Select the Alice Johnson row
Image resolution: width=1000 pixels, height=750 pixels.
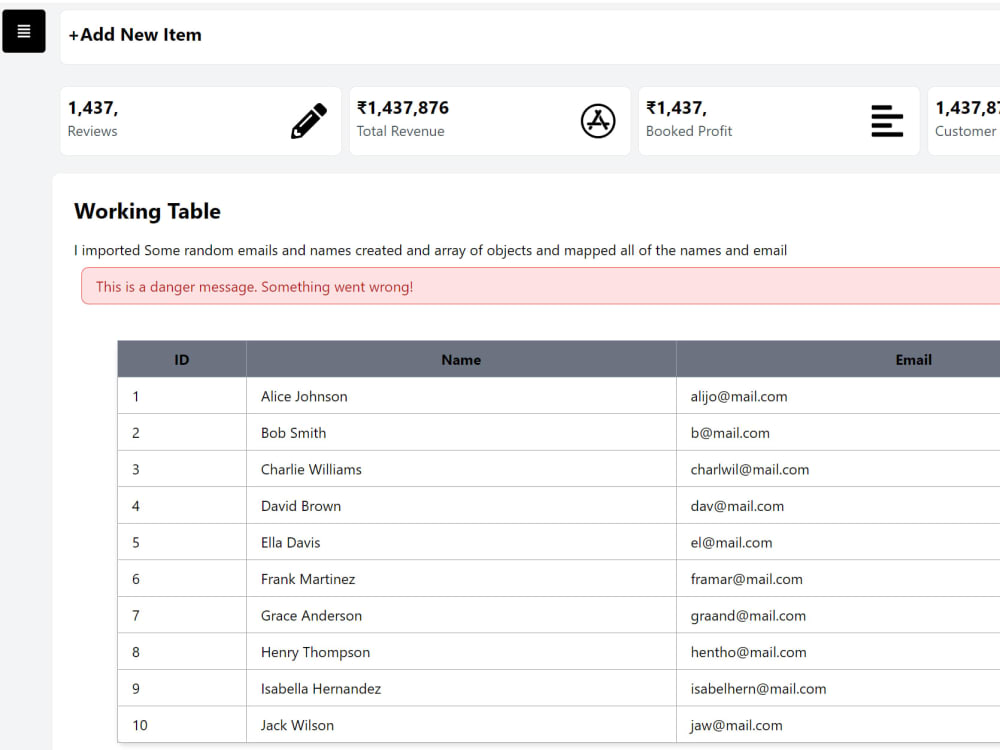[x=559, y=396]
